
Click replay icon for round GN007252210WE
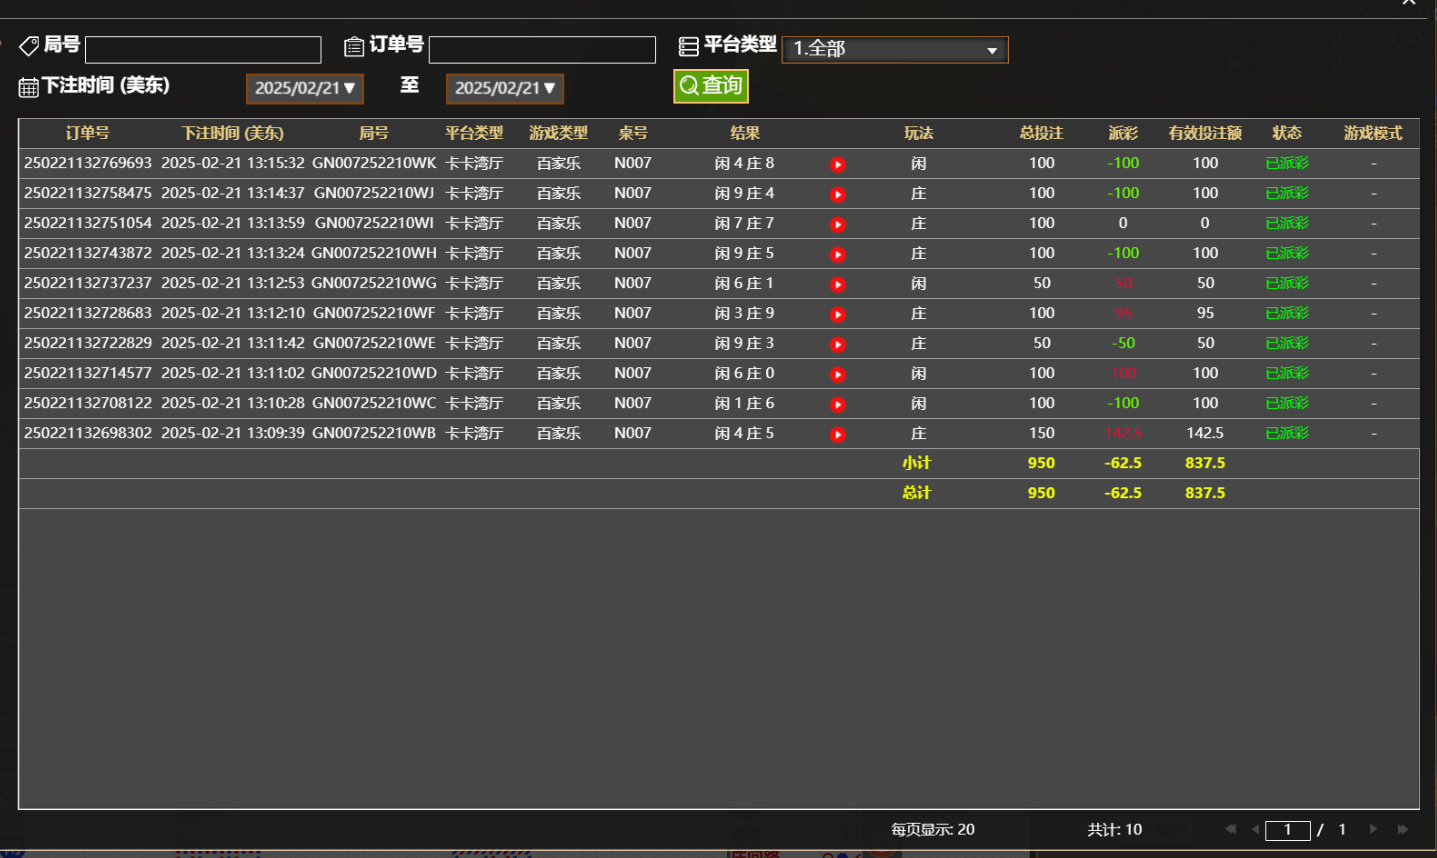(838, 344)
